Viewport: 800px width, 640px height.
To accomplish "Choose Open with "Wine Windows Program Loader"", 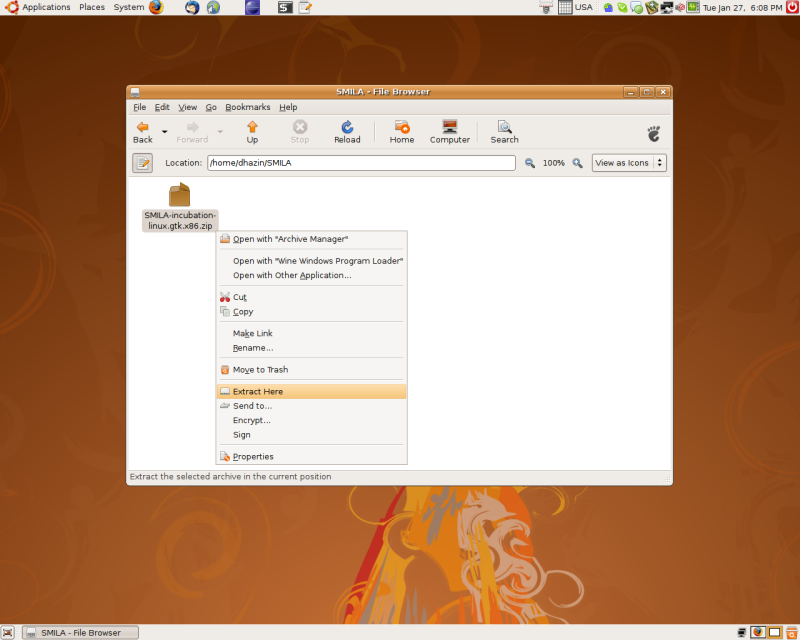I will pos(311,261).
